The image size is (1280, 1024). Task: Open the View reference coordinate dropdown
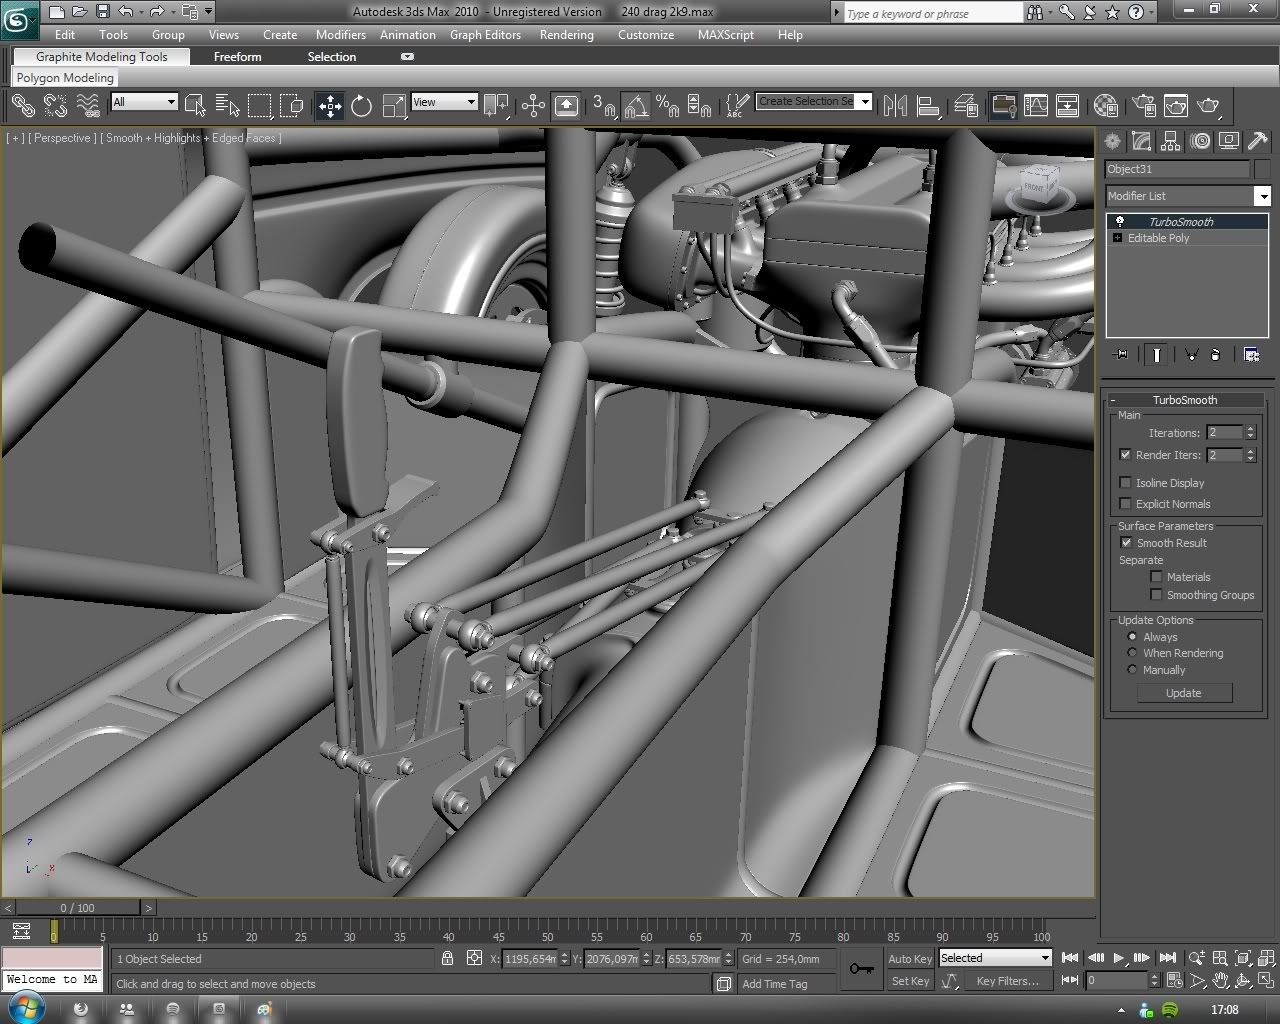click(x=444, y=102)
